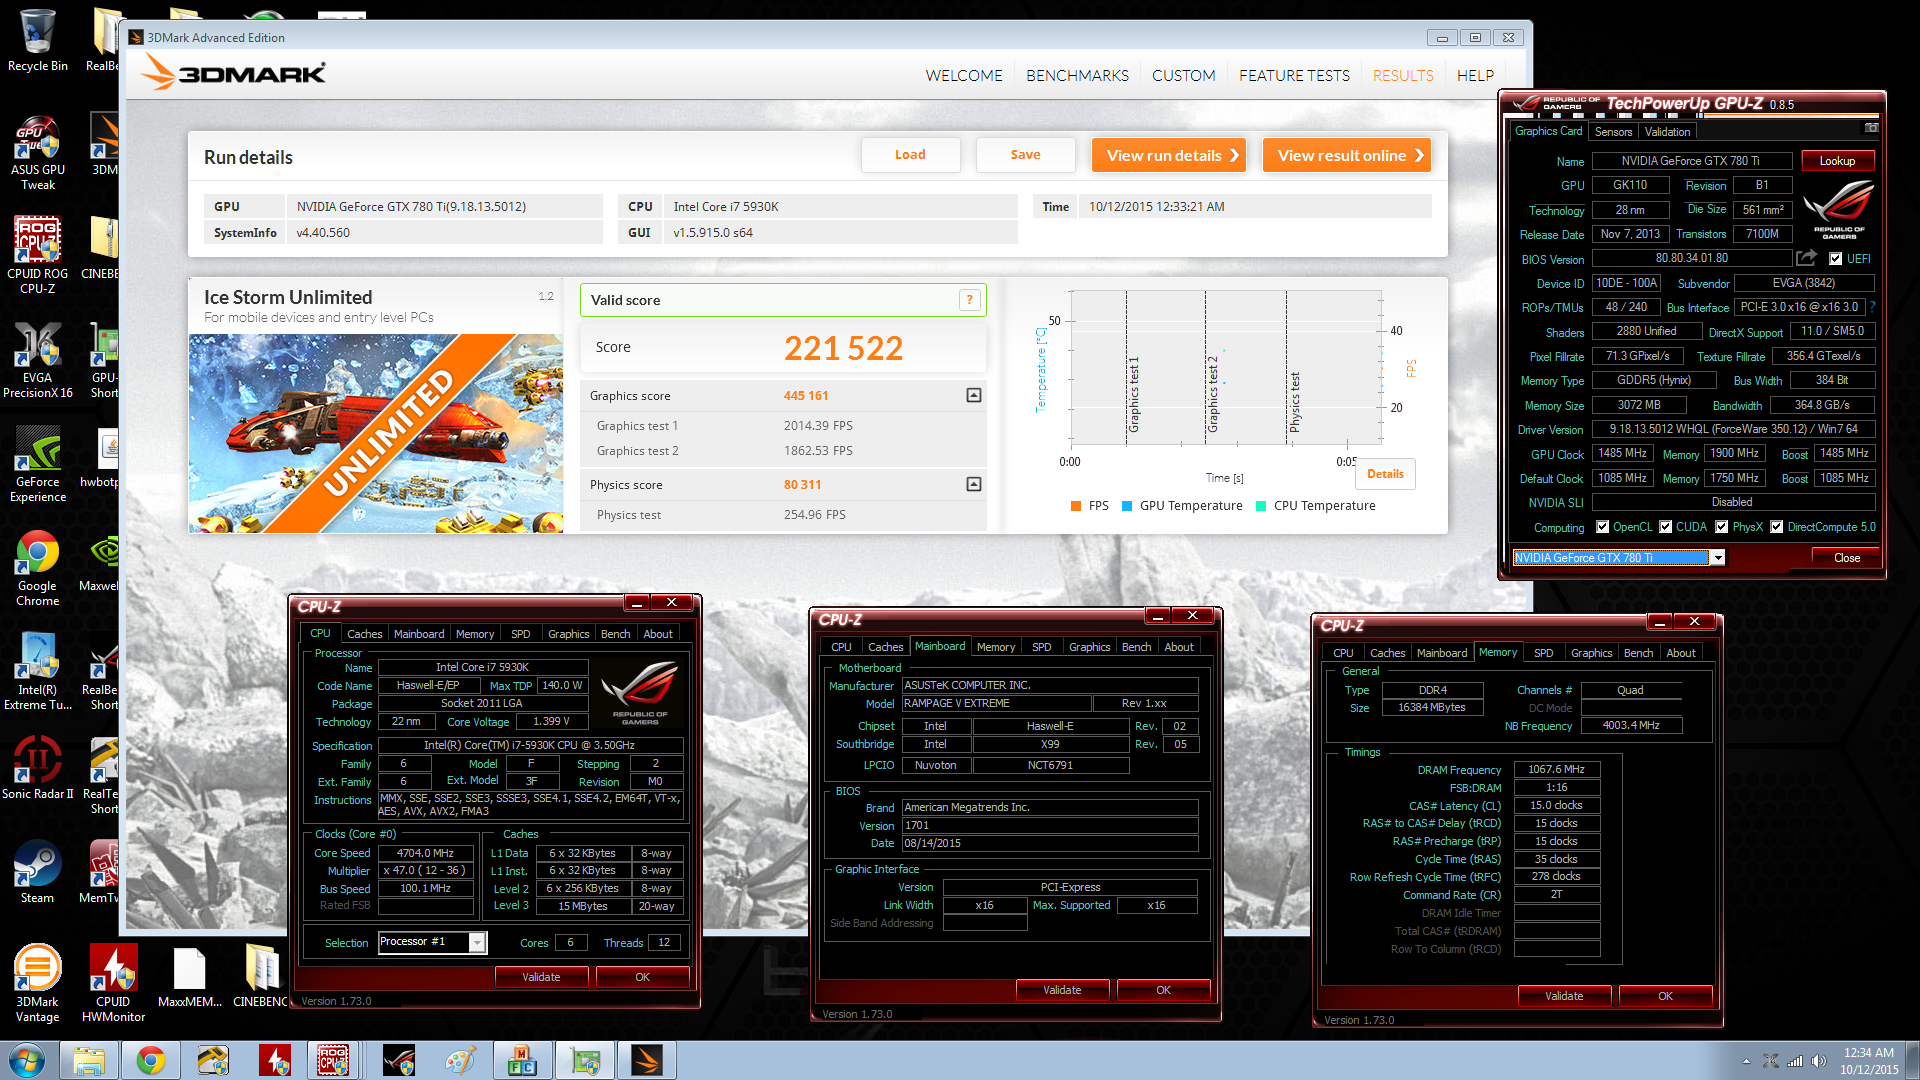Viewport: 1920px width, 1080px height.
Task: Open GeForce Experience desktop icon
Action: (x=38, y=464)
